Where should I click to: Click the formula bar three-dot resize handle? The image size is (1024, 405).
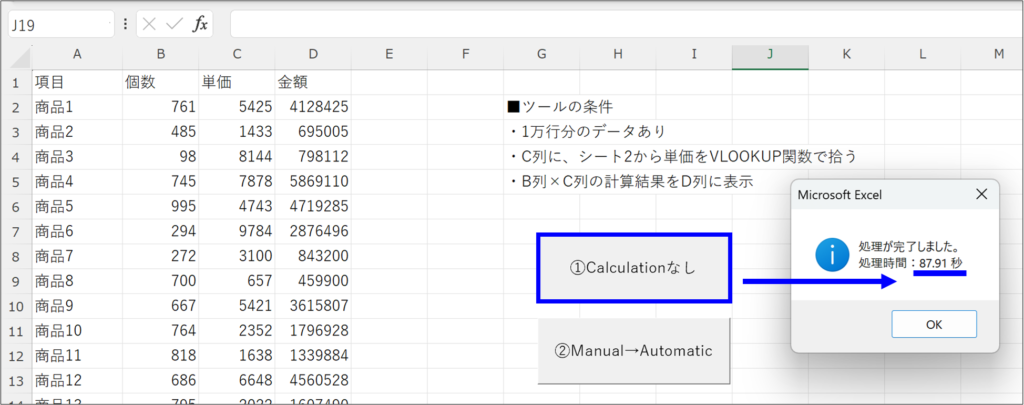125,25
